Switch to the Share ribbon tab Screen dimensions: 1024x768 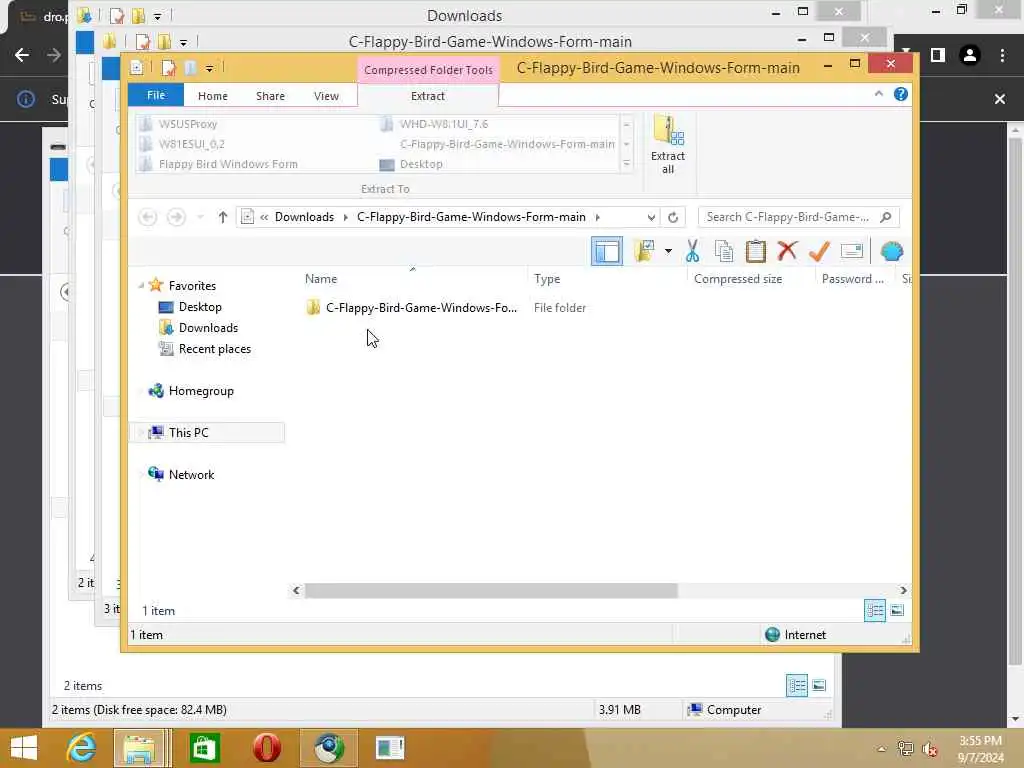(x=270, y=96)
